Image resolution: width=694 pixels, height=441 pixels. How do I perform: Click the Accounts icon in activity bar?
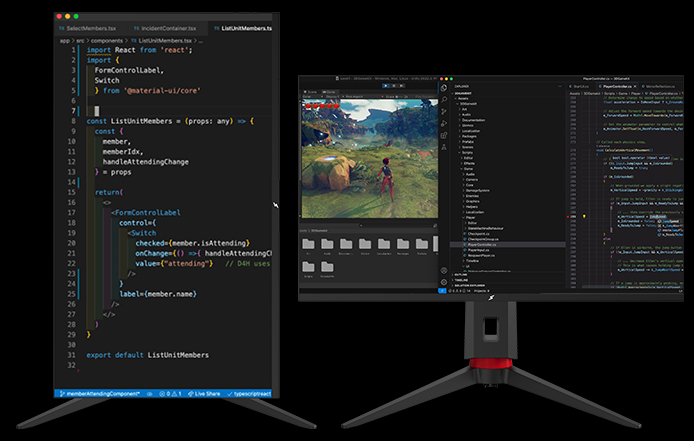click(444, 270)
